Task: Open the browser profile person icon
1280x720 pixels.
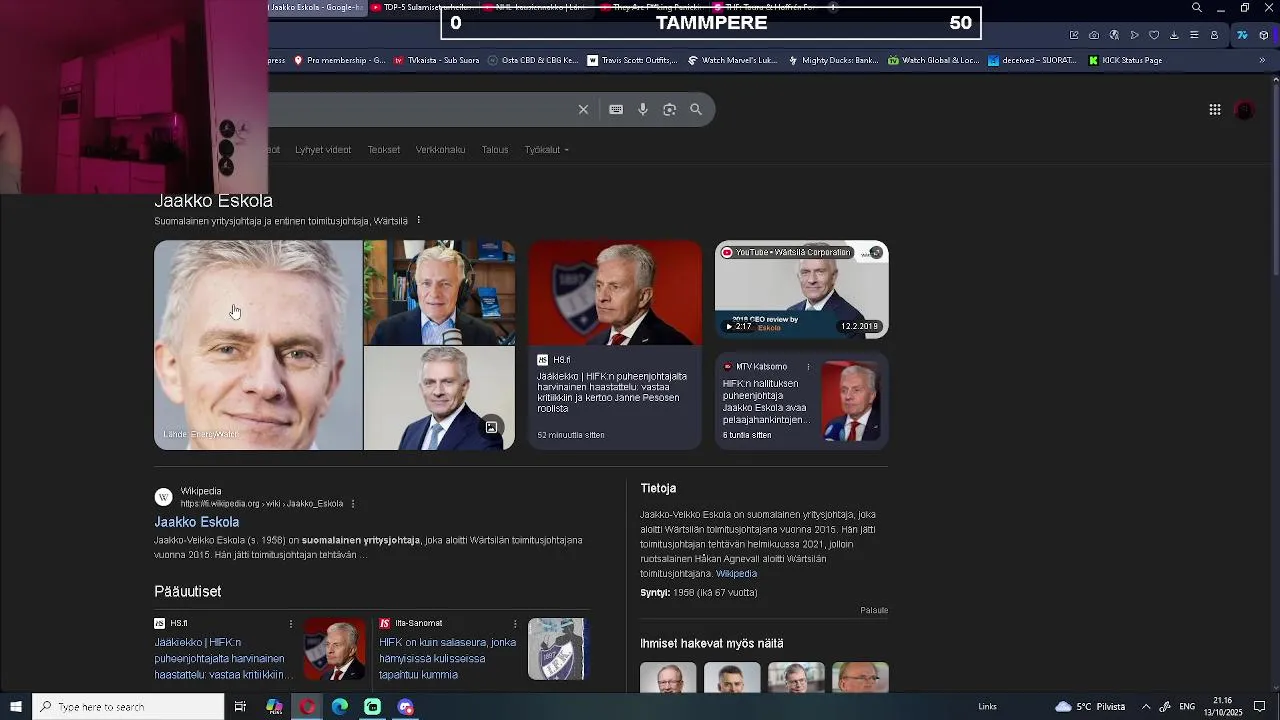Action: [1214, 35]
